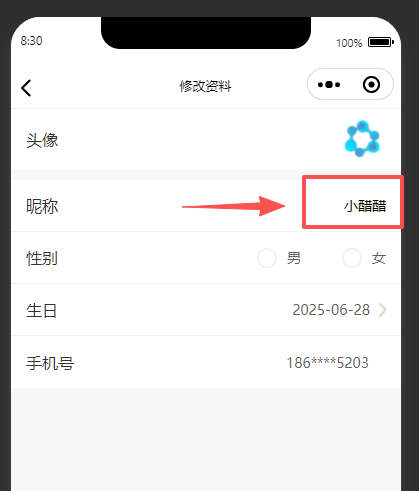Tap the 男 gender label text
This screenshot has height=491, width=419.
[x=294, y=258]
